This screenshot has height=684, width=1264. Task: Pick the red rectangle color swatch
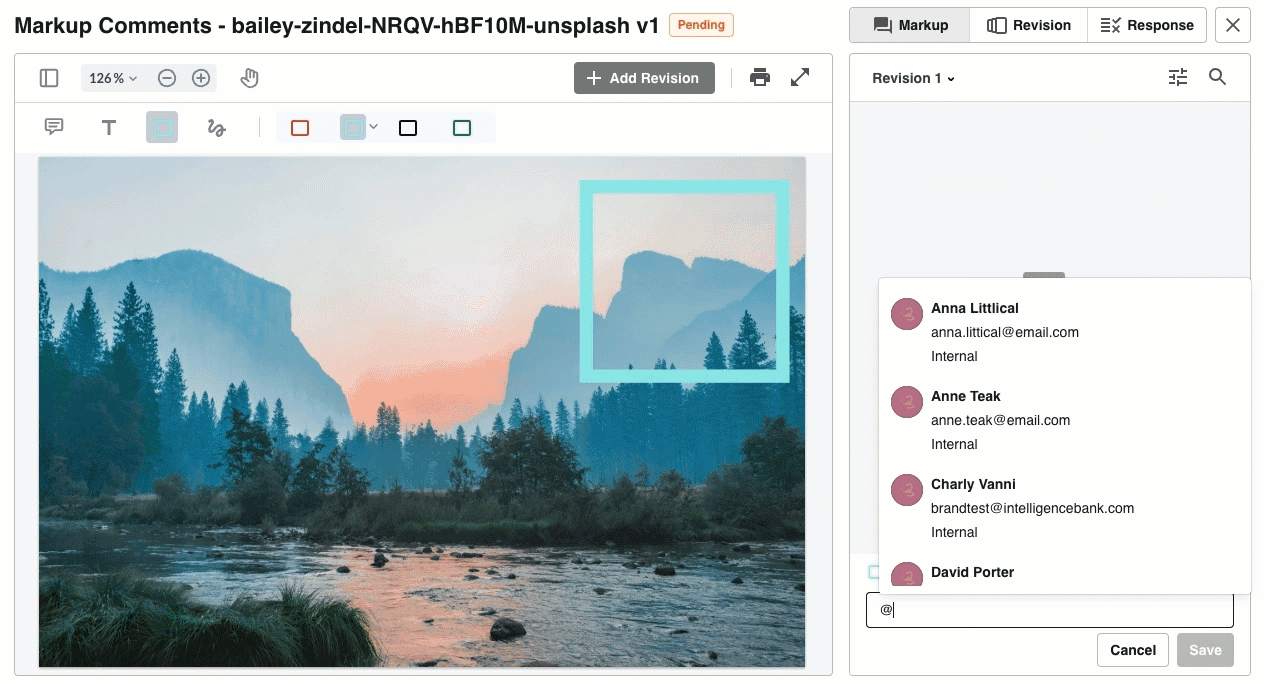(x=300, y=128)
